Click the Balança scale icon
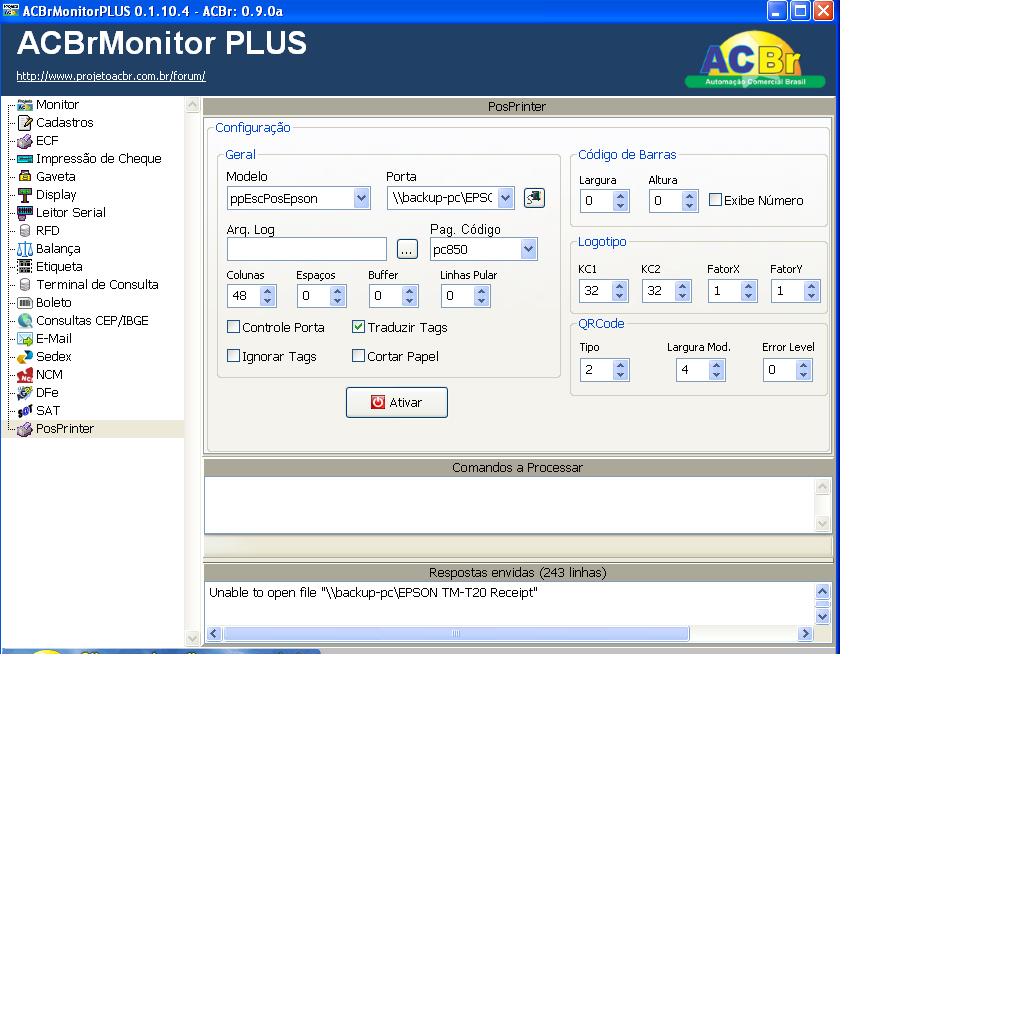This screenshot has height=1032, width=1024. click(25, 249)
